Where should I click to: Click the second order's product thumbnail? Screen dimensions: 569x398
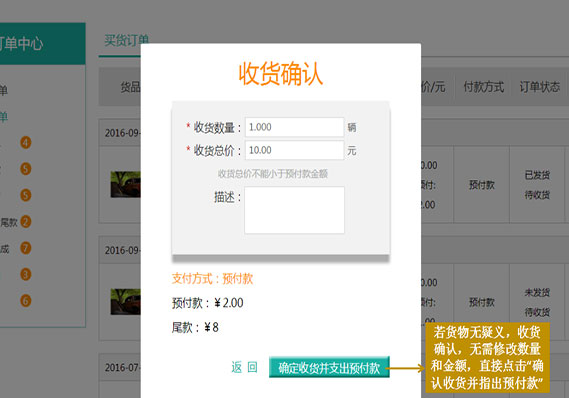tap(126, 301)
